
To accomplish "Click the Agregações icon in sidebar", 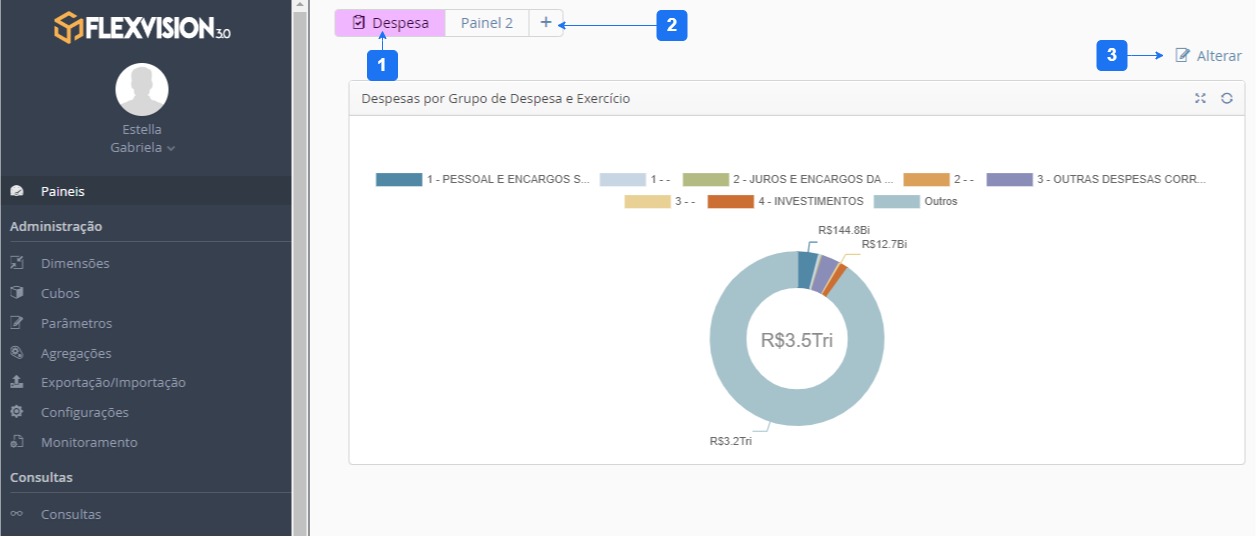I will pyautogui.click(x=17, y=353).
